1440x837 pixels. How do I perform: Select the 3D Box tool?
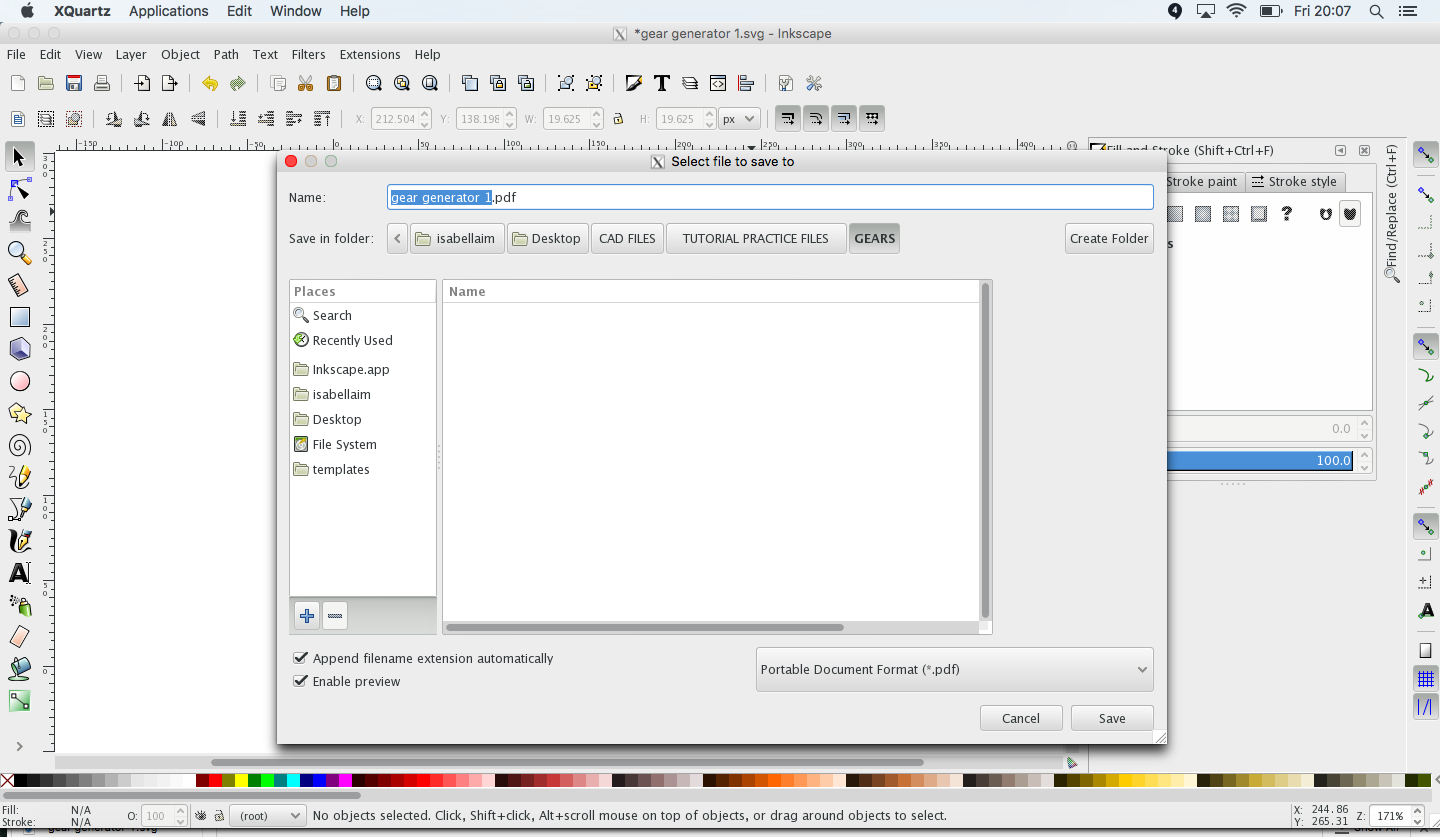[x=19, y=349]
